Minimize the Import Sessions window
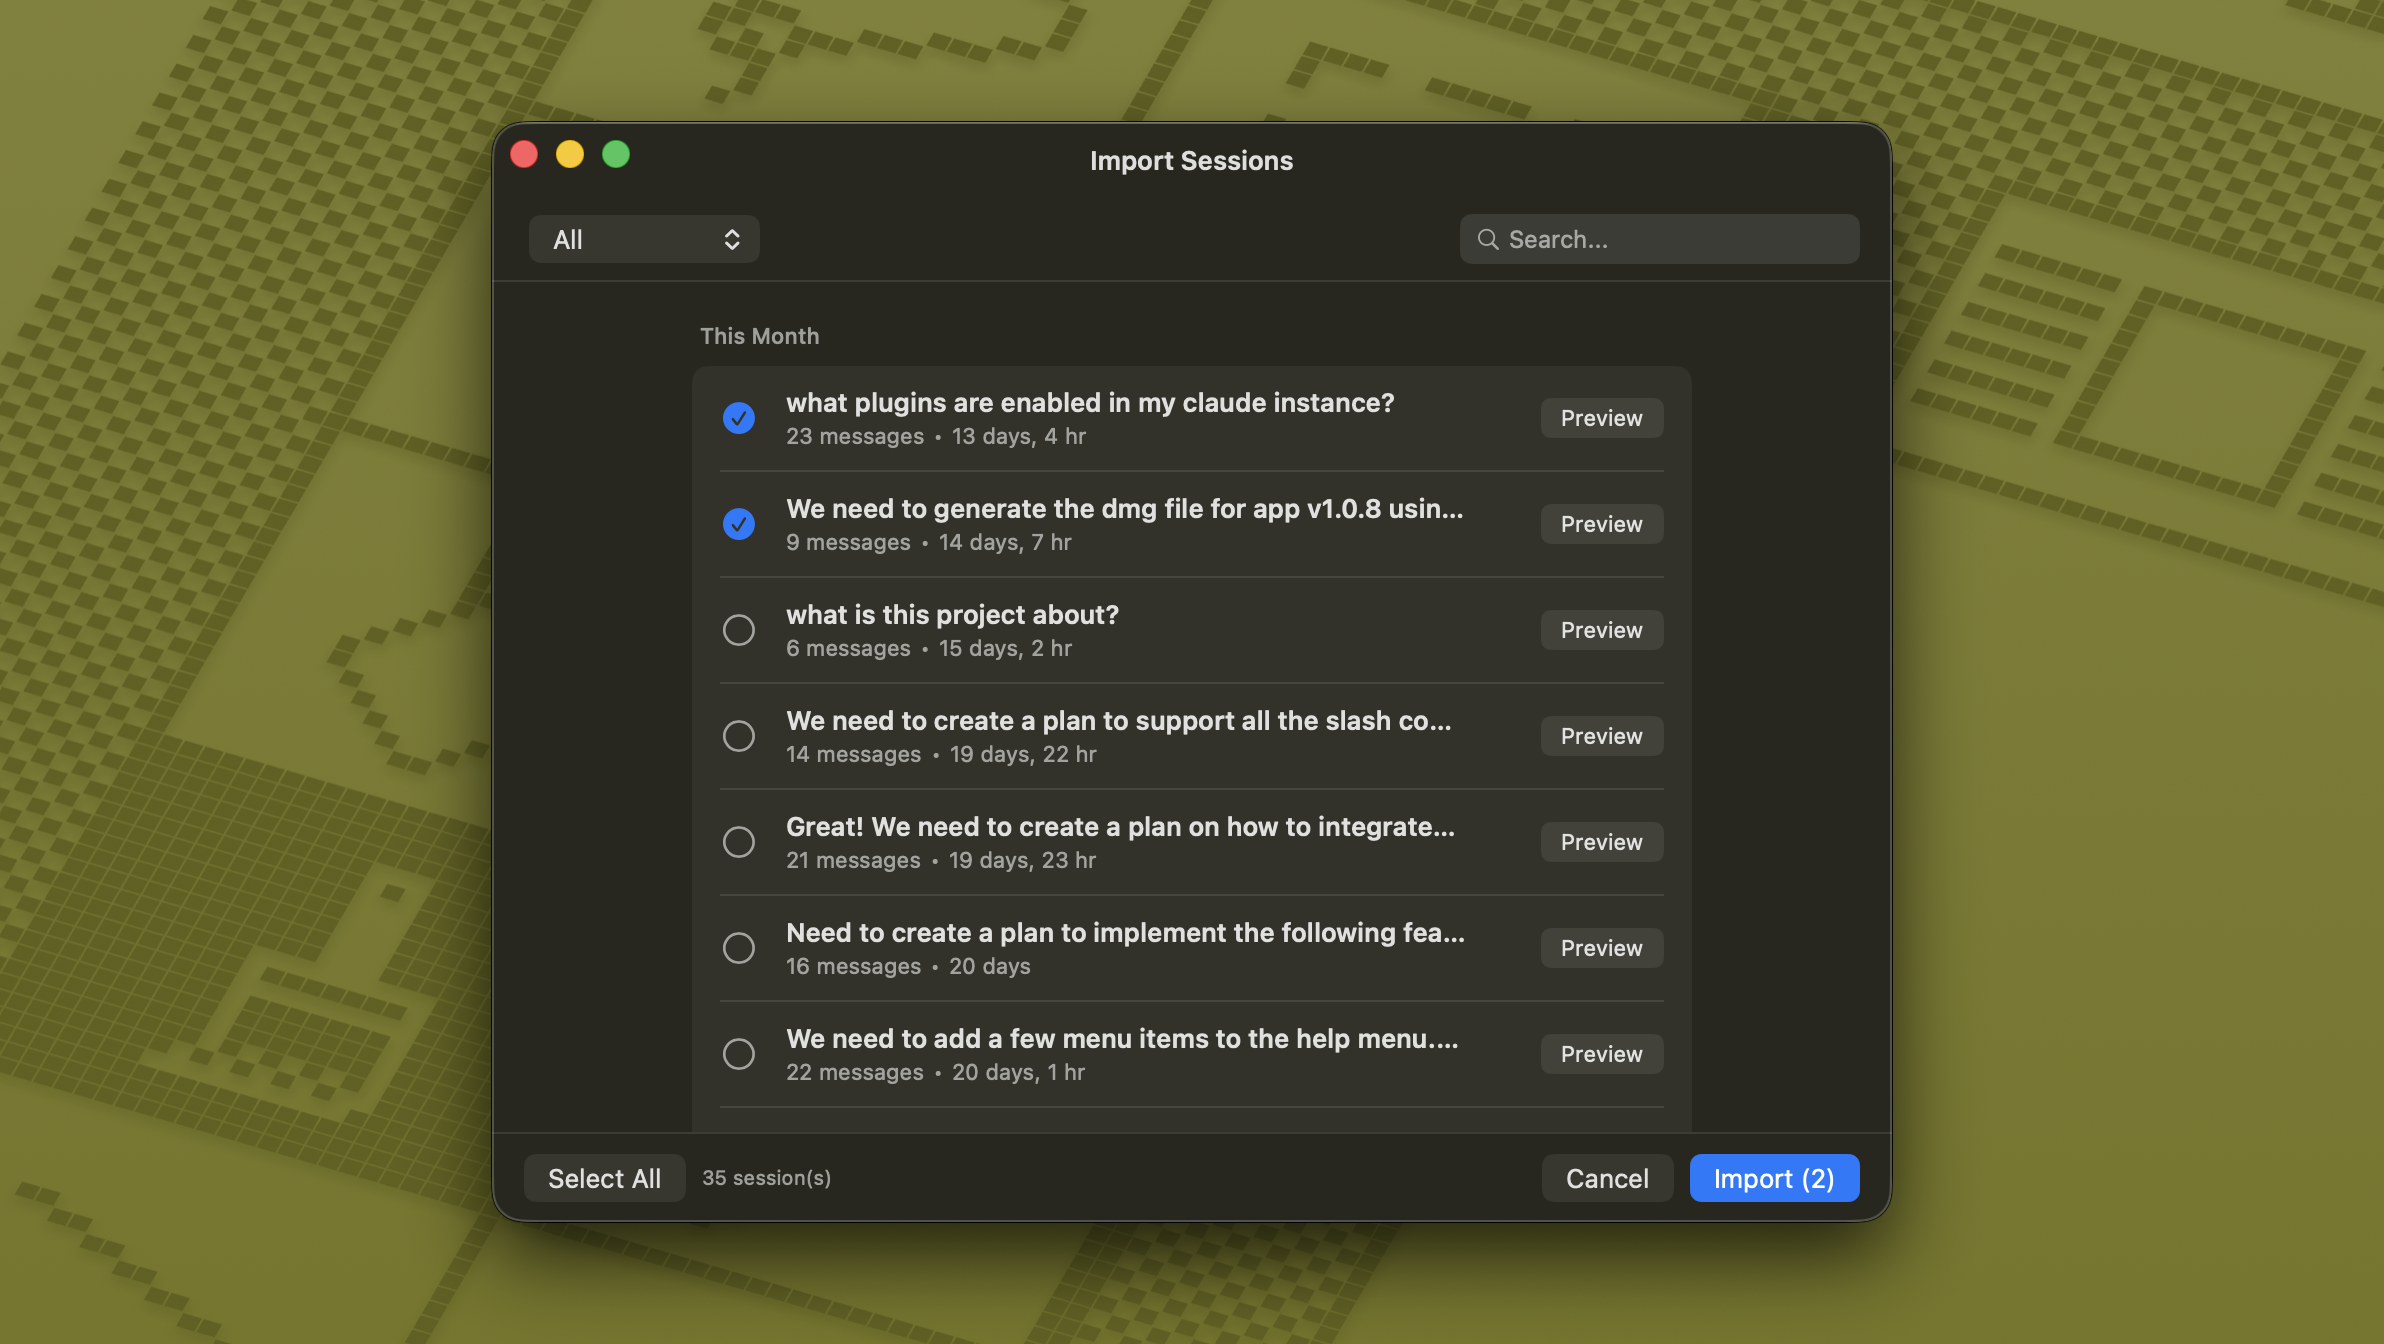 [570, 154]
